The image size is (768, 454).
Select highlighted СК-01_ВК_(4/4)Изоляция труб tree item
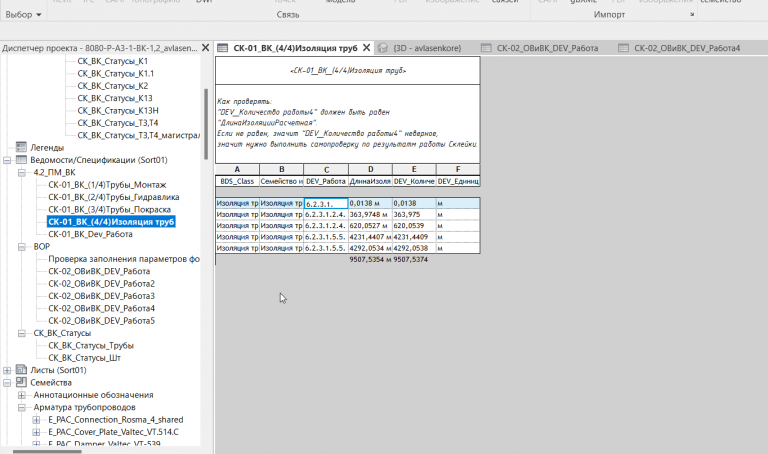111,222
